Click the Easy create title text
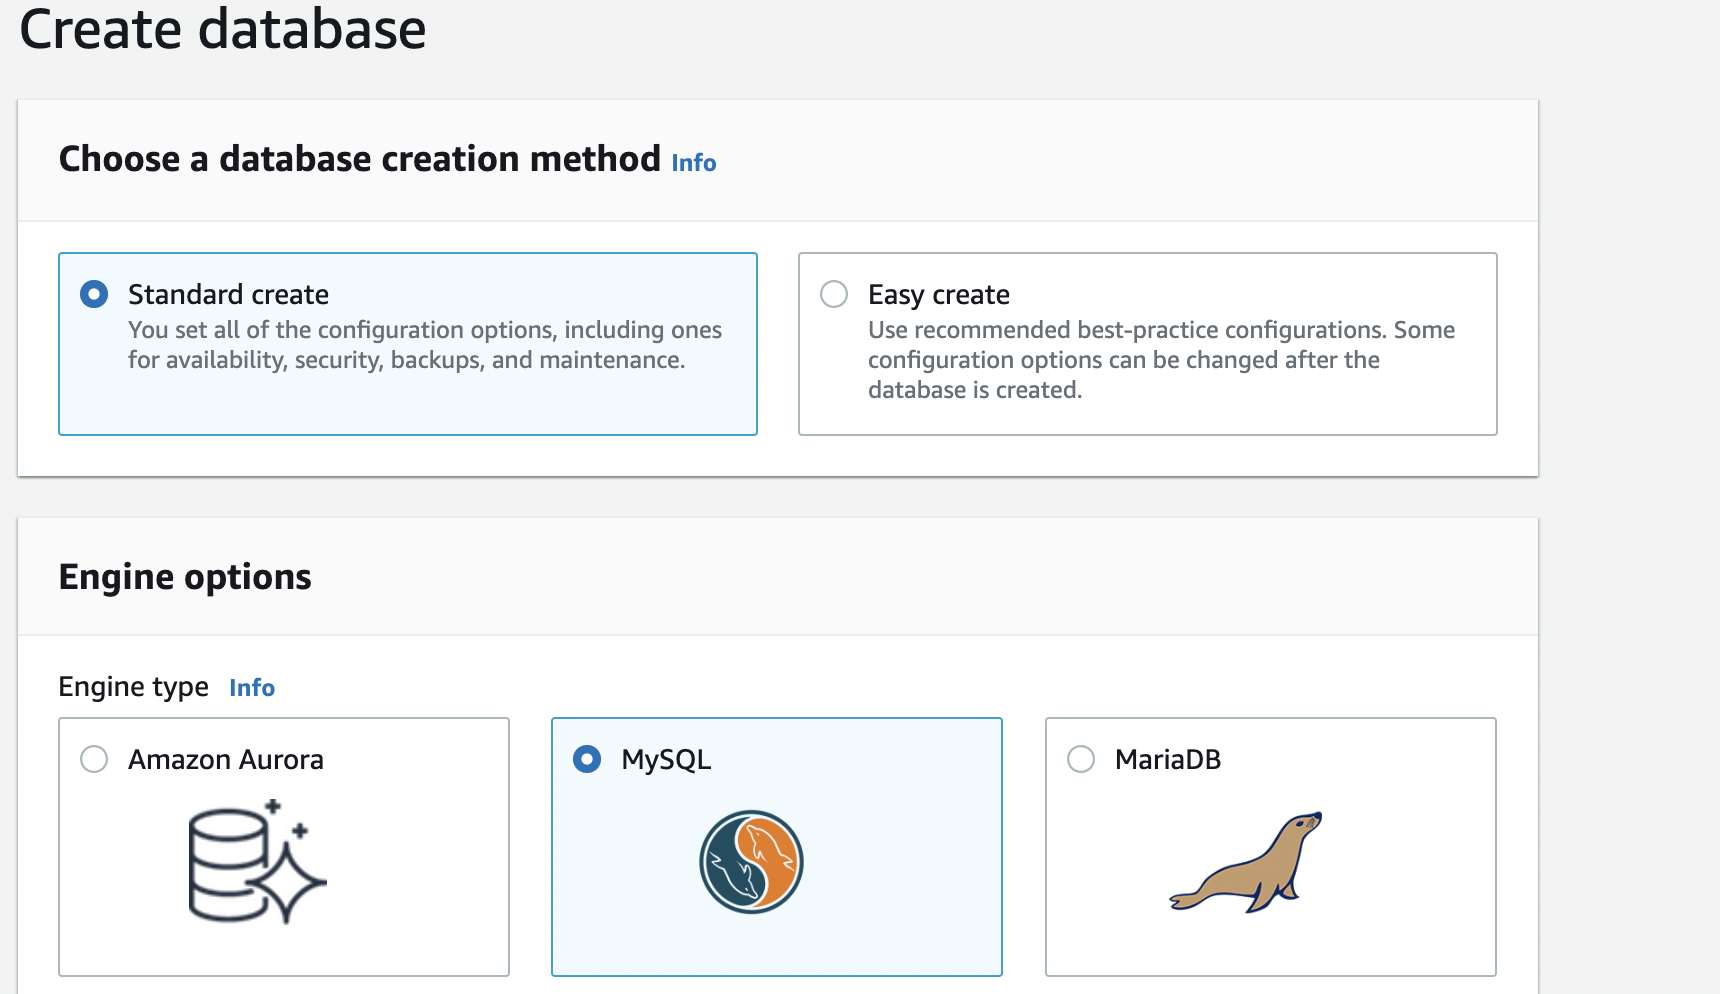Screen dimensions: 1720x994 [939, 295]
